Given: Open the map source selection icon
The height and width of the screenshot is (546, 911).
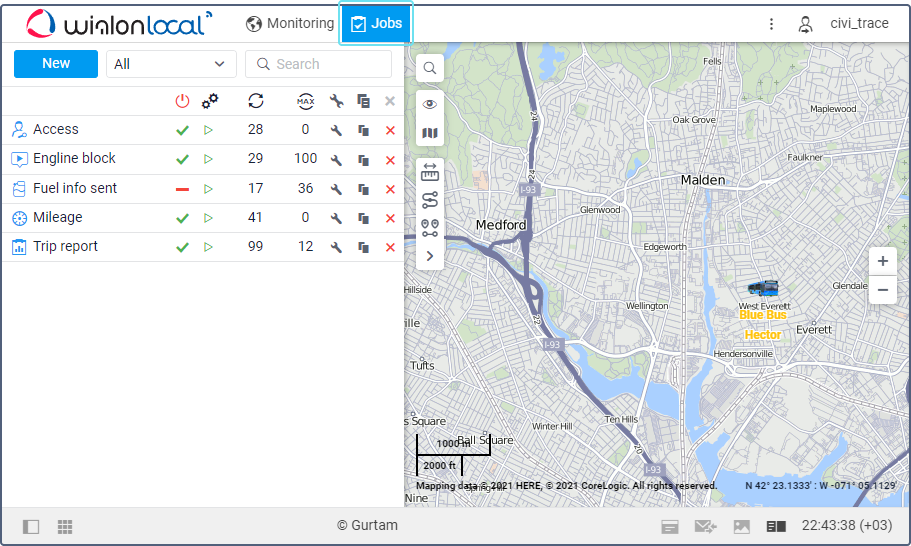Looking at the screenshot, I should 430,133.
